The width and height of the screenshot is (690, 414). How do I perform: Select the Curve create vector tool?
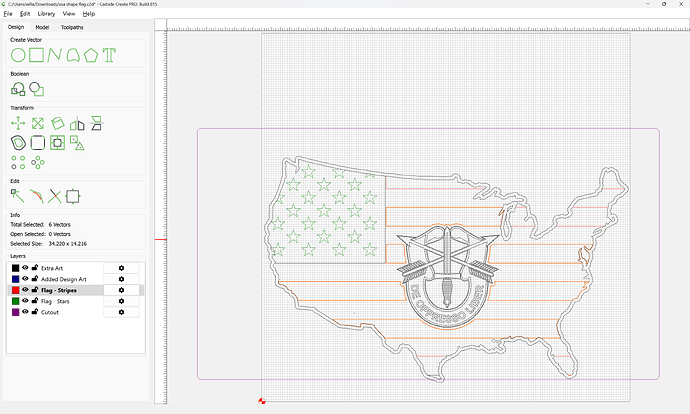[x=73, y=55]
